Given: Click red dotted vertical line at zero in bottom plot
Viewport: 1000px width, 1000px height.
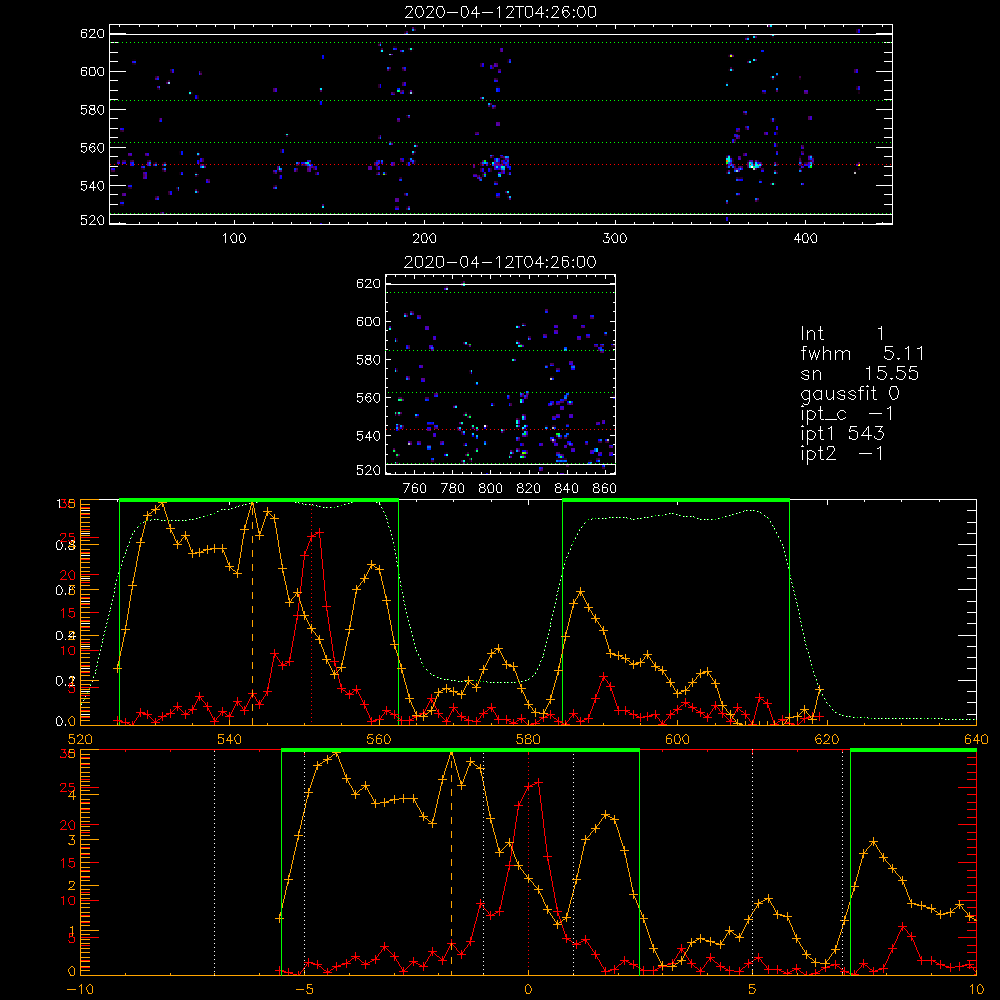Looking at the screenshot, I should [x=528, y=863].
